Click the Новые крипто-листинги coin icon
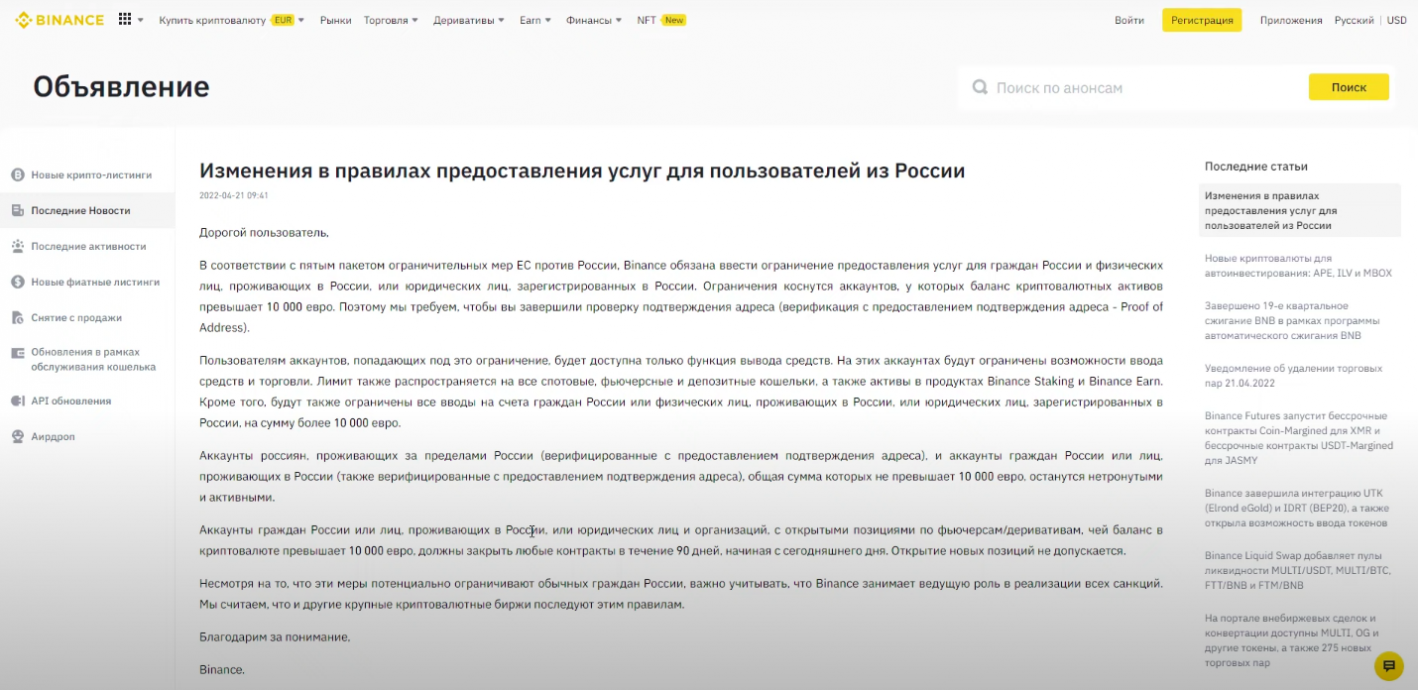This screenshot has width=1418, height=690. tap(17, 175)
